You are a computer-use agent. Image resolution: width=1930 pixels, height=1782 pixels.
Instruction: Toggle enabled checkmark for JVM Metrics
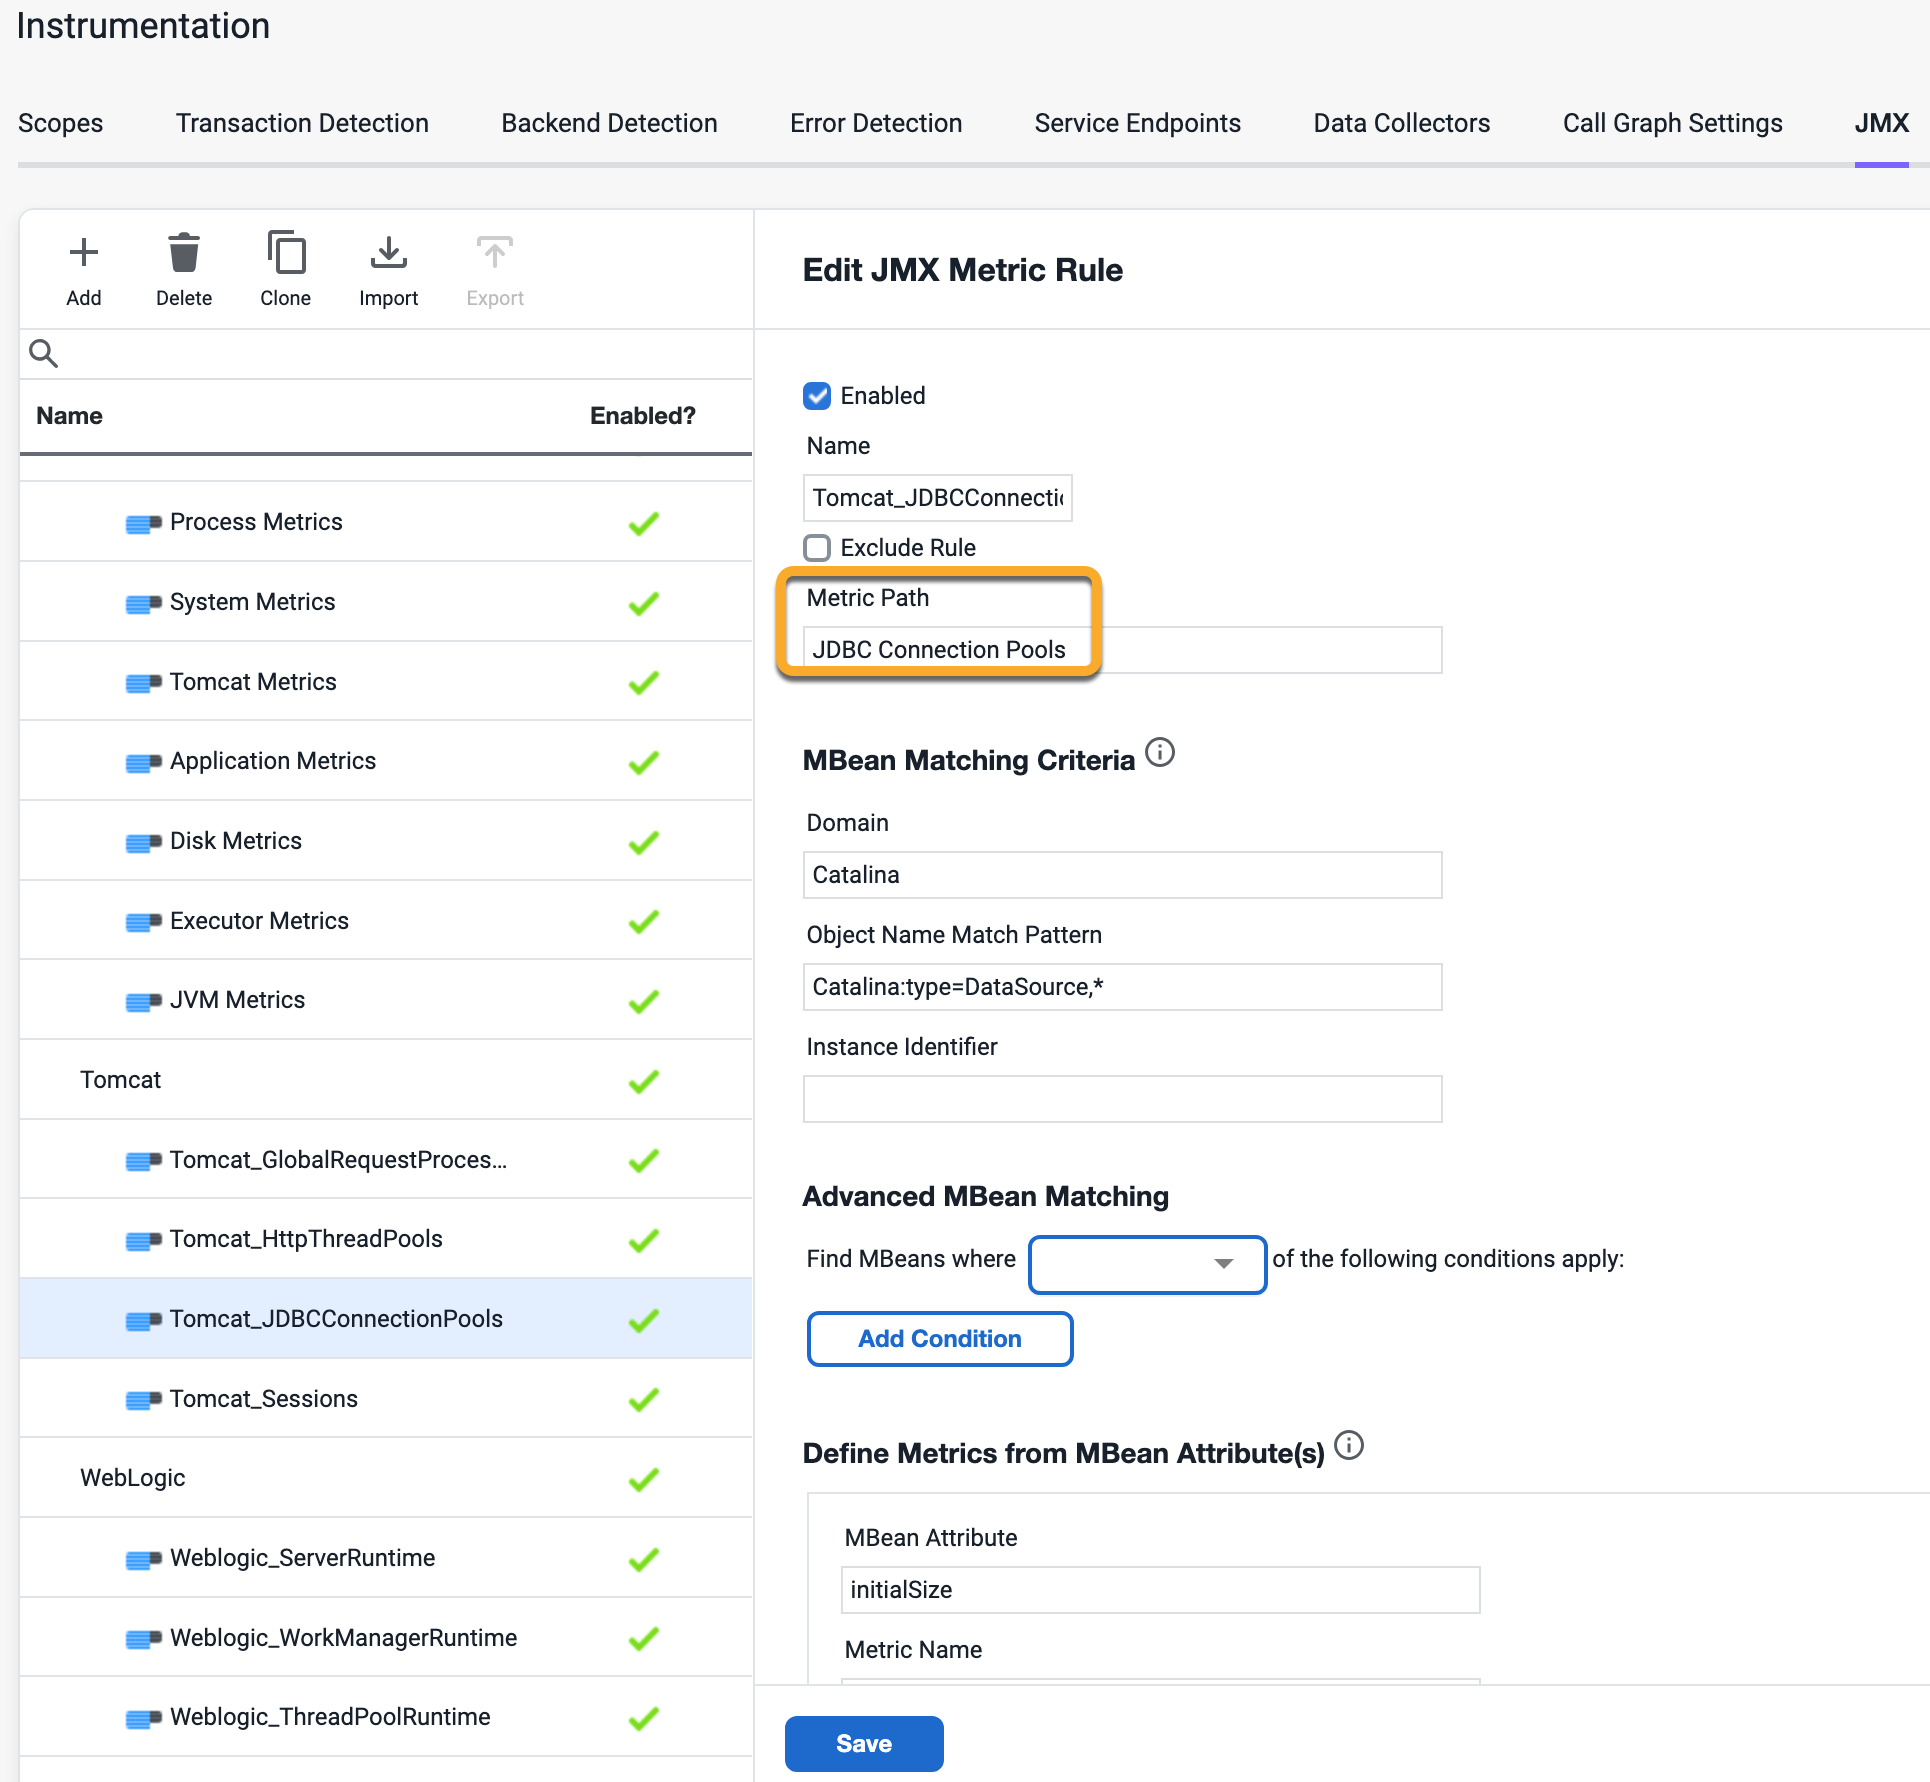coord(644,1001)
